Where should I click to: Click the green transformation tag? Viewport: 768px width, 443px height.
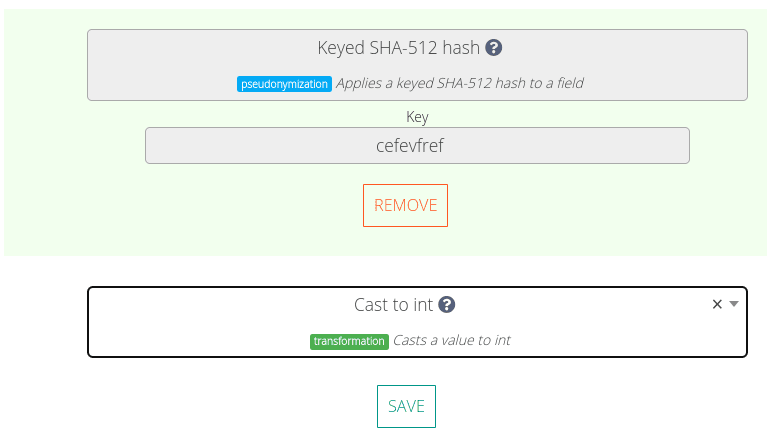point(349,341)
